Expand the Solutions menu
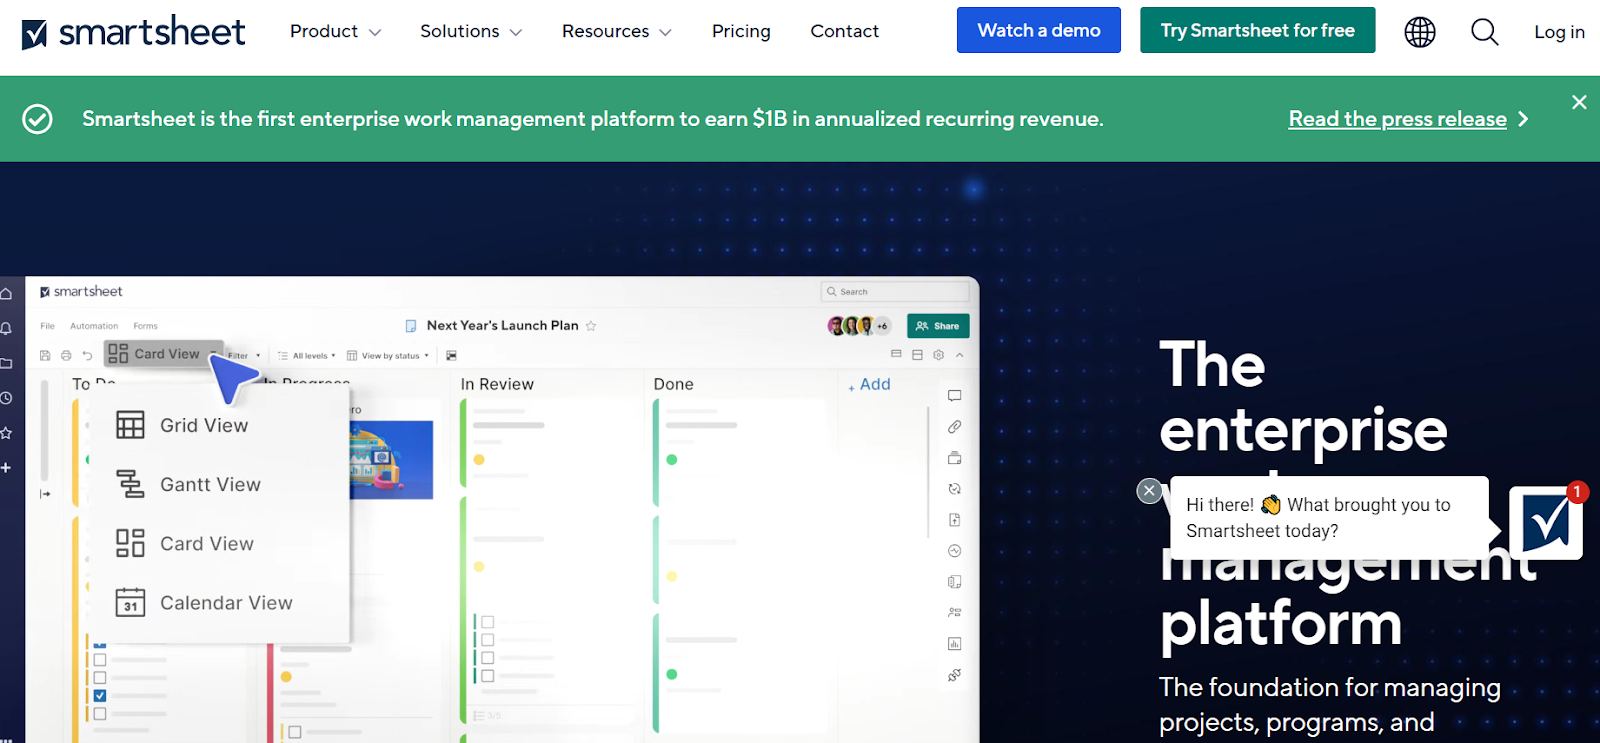The width and height of the screenshot is (1600, 743). [x=471, y=32]
